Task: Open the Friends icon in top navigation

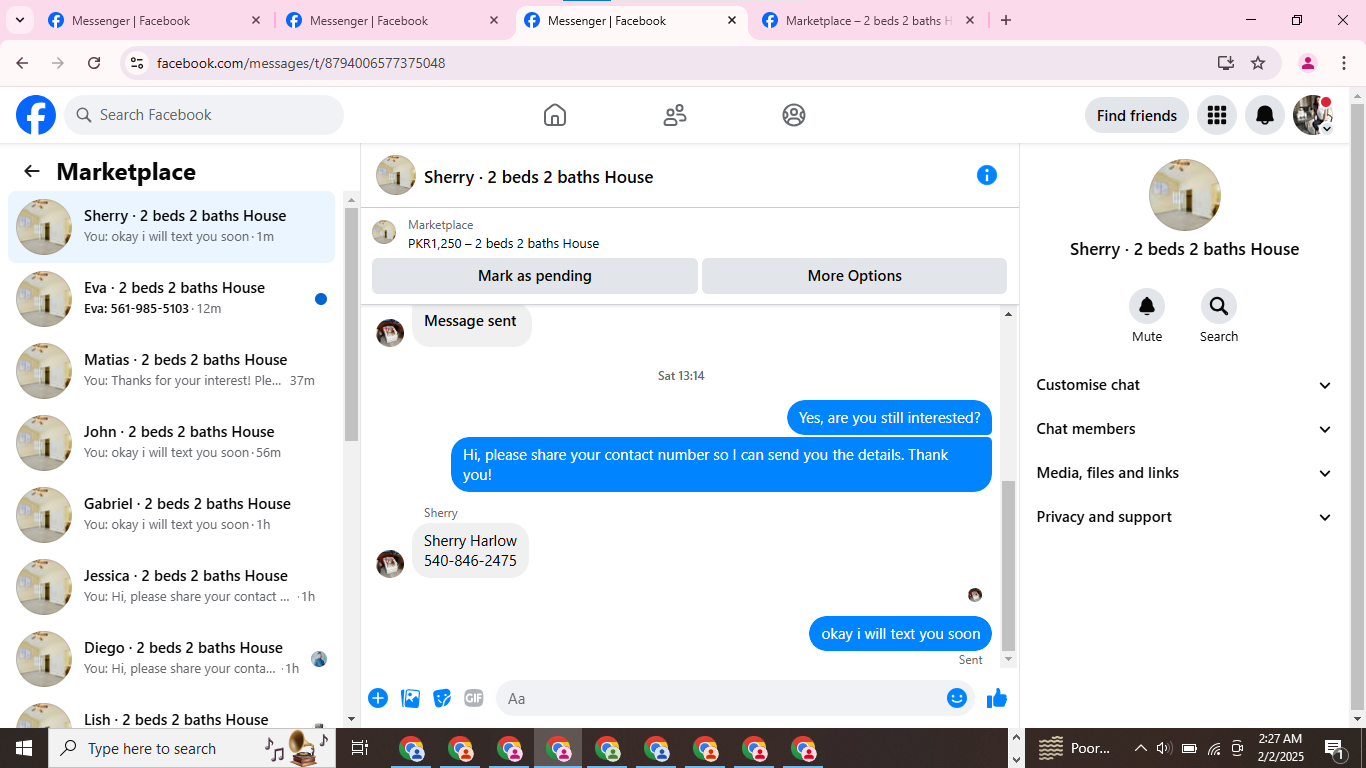Action: pyautogui.click(x=675, y=115)
